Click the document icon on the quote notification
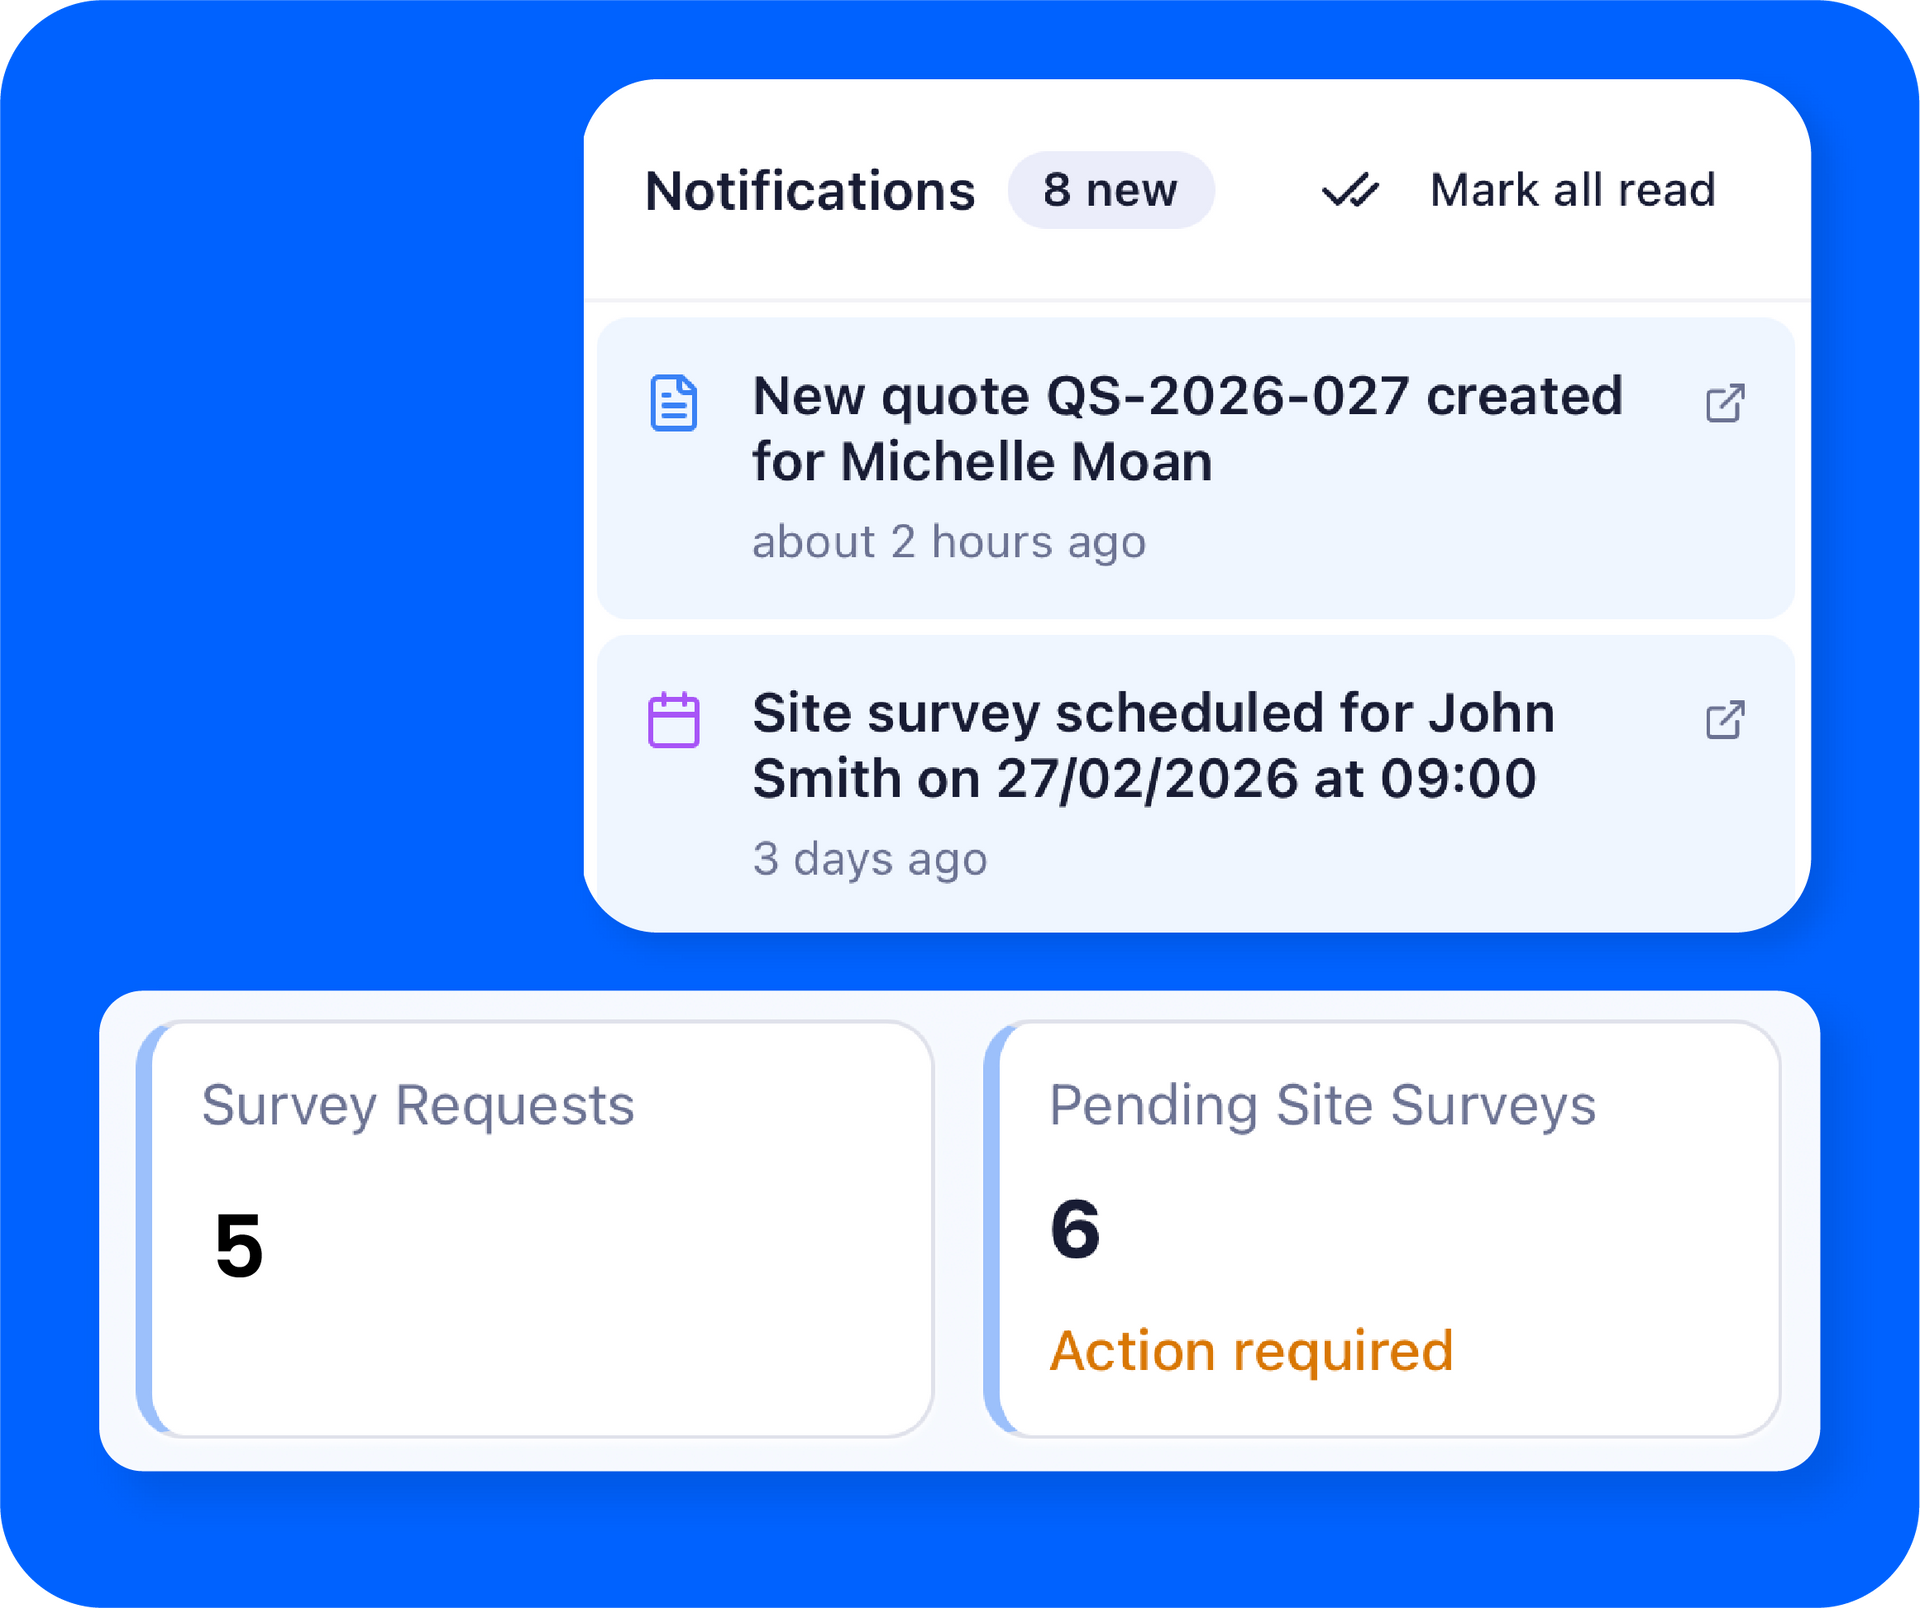Viewport: 1920px width, 1608px height. (x=673, y=403)
